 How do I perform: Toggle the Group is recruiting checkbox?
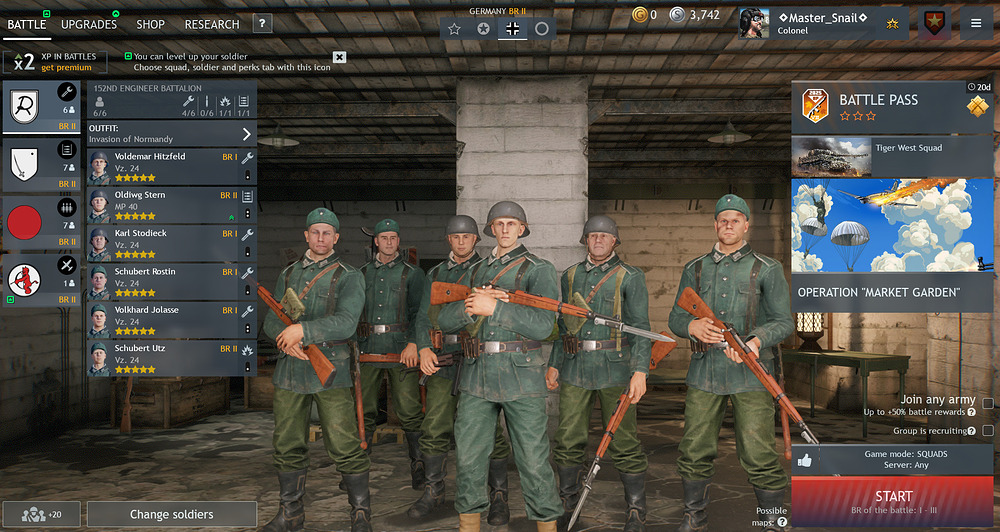tap(988, 431)
